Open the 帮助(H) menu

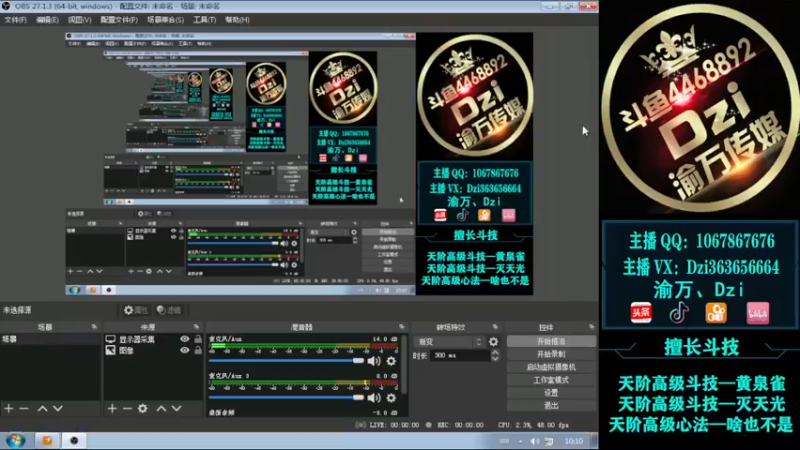(x=237, y=20)
